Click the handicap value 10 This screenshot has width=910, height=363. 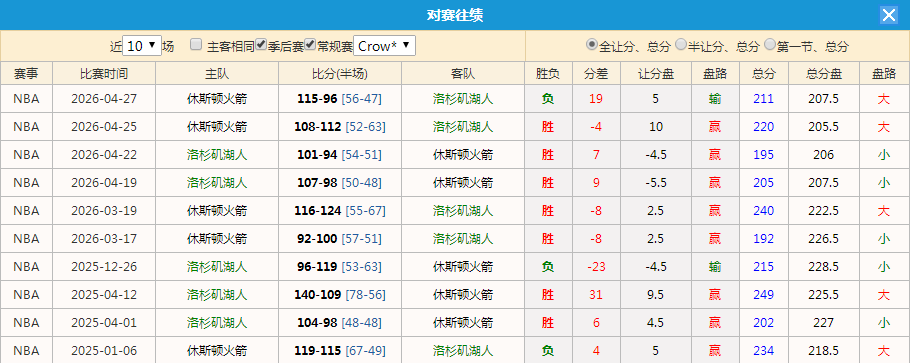tap(656, 127)
